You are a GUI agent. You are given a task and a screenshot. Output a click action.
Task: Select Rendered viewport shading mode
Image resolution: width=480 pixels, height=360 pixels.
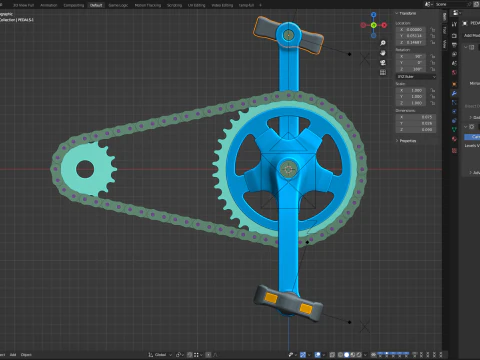click(359, 355)
